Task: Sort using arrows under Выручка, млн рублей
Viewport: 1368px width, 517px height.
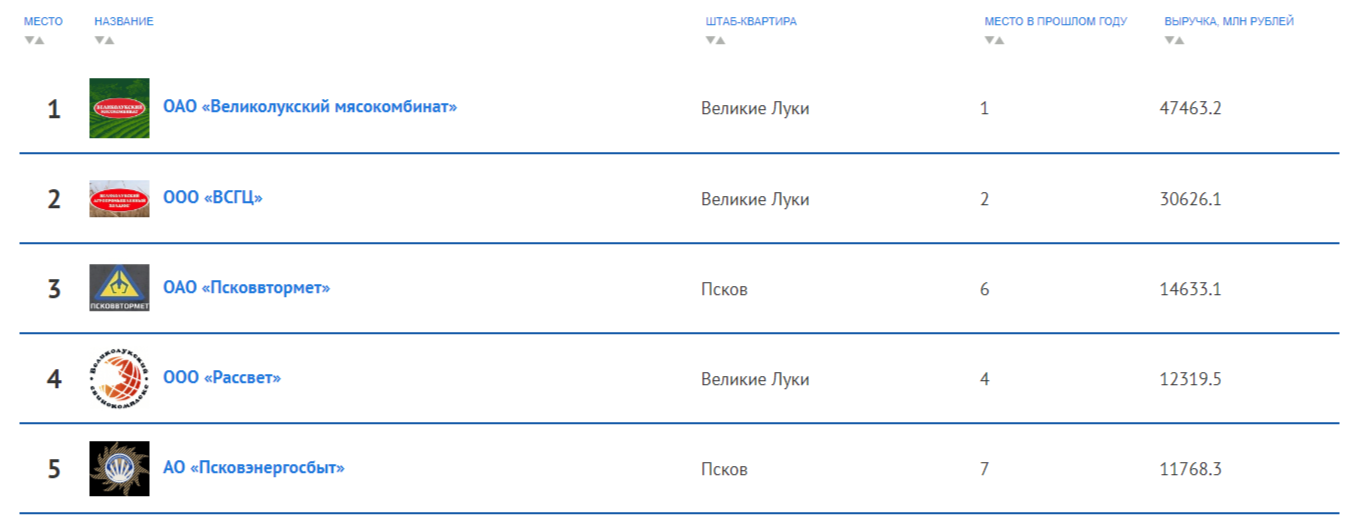Action: [1174, 40]
